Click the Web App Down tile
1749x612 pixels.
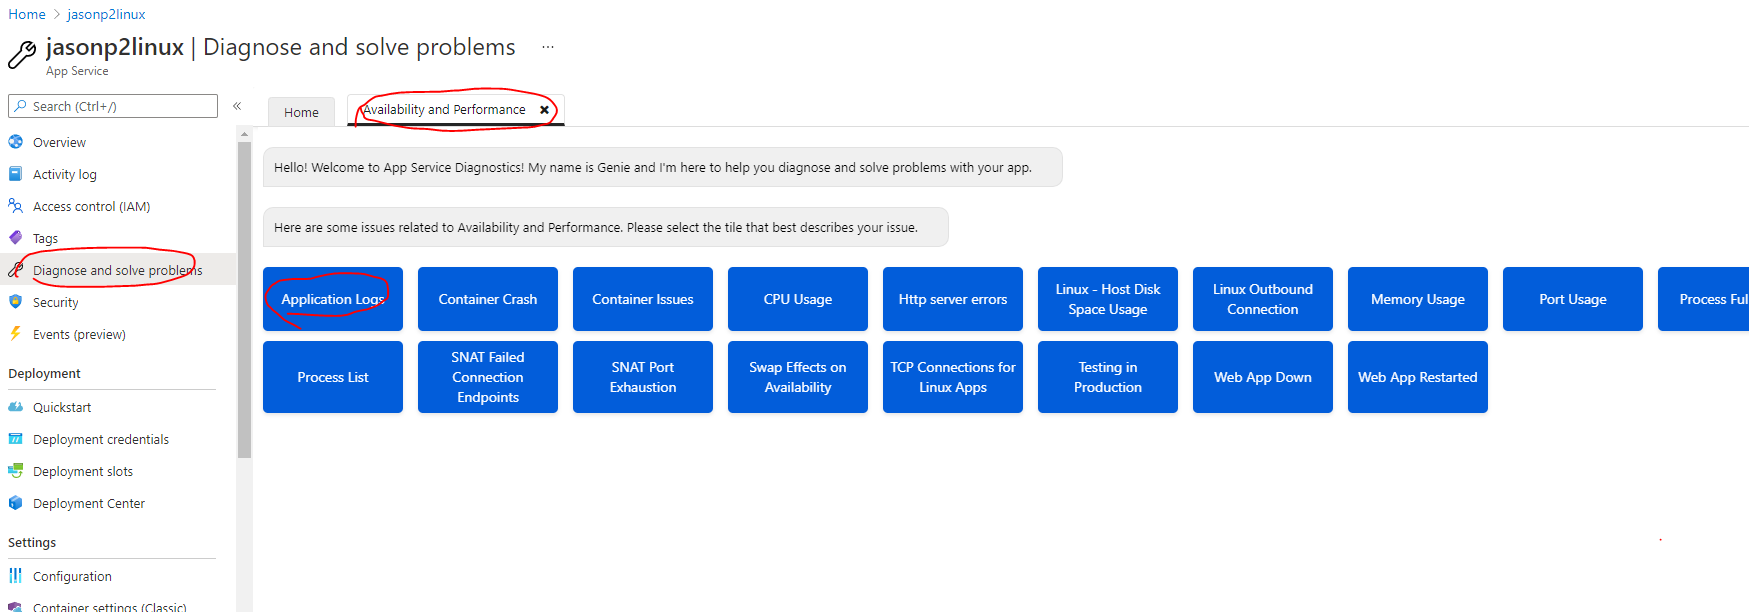(x=1263, y=377)
